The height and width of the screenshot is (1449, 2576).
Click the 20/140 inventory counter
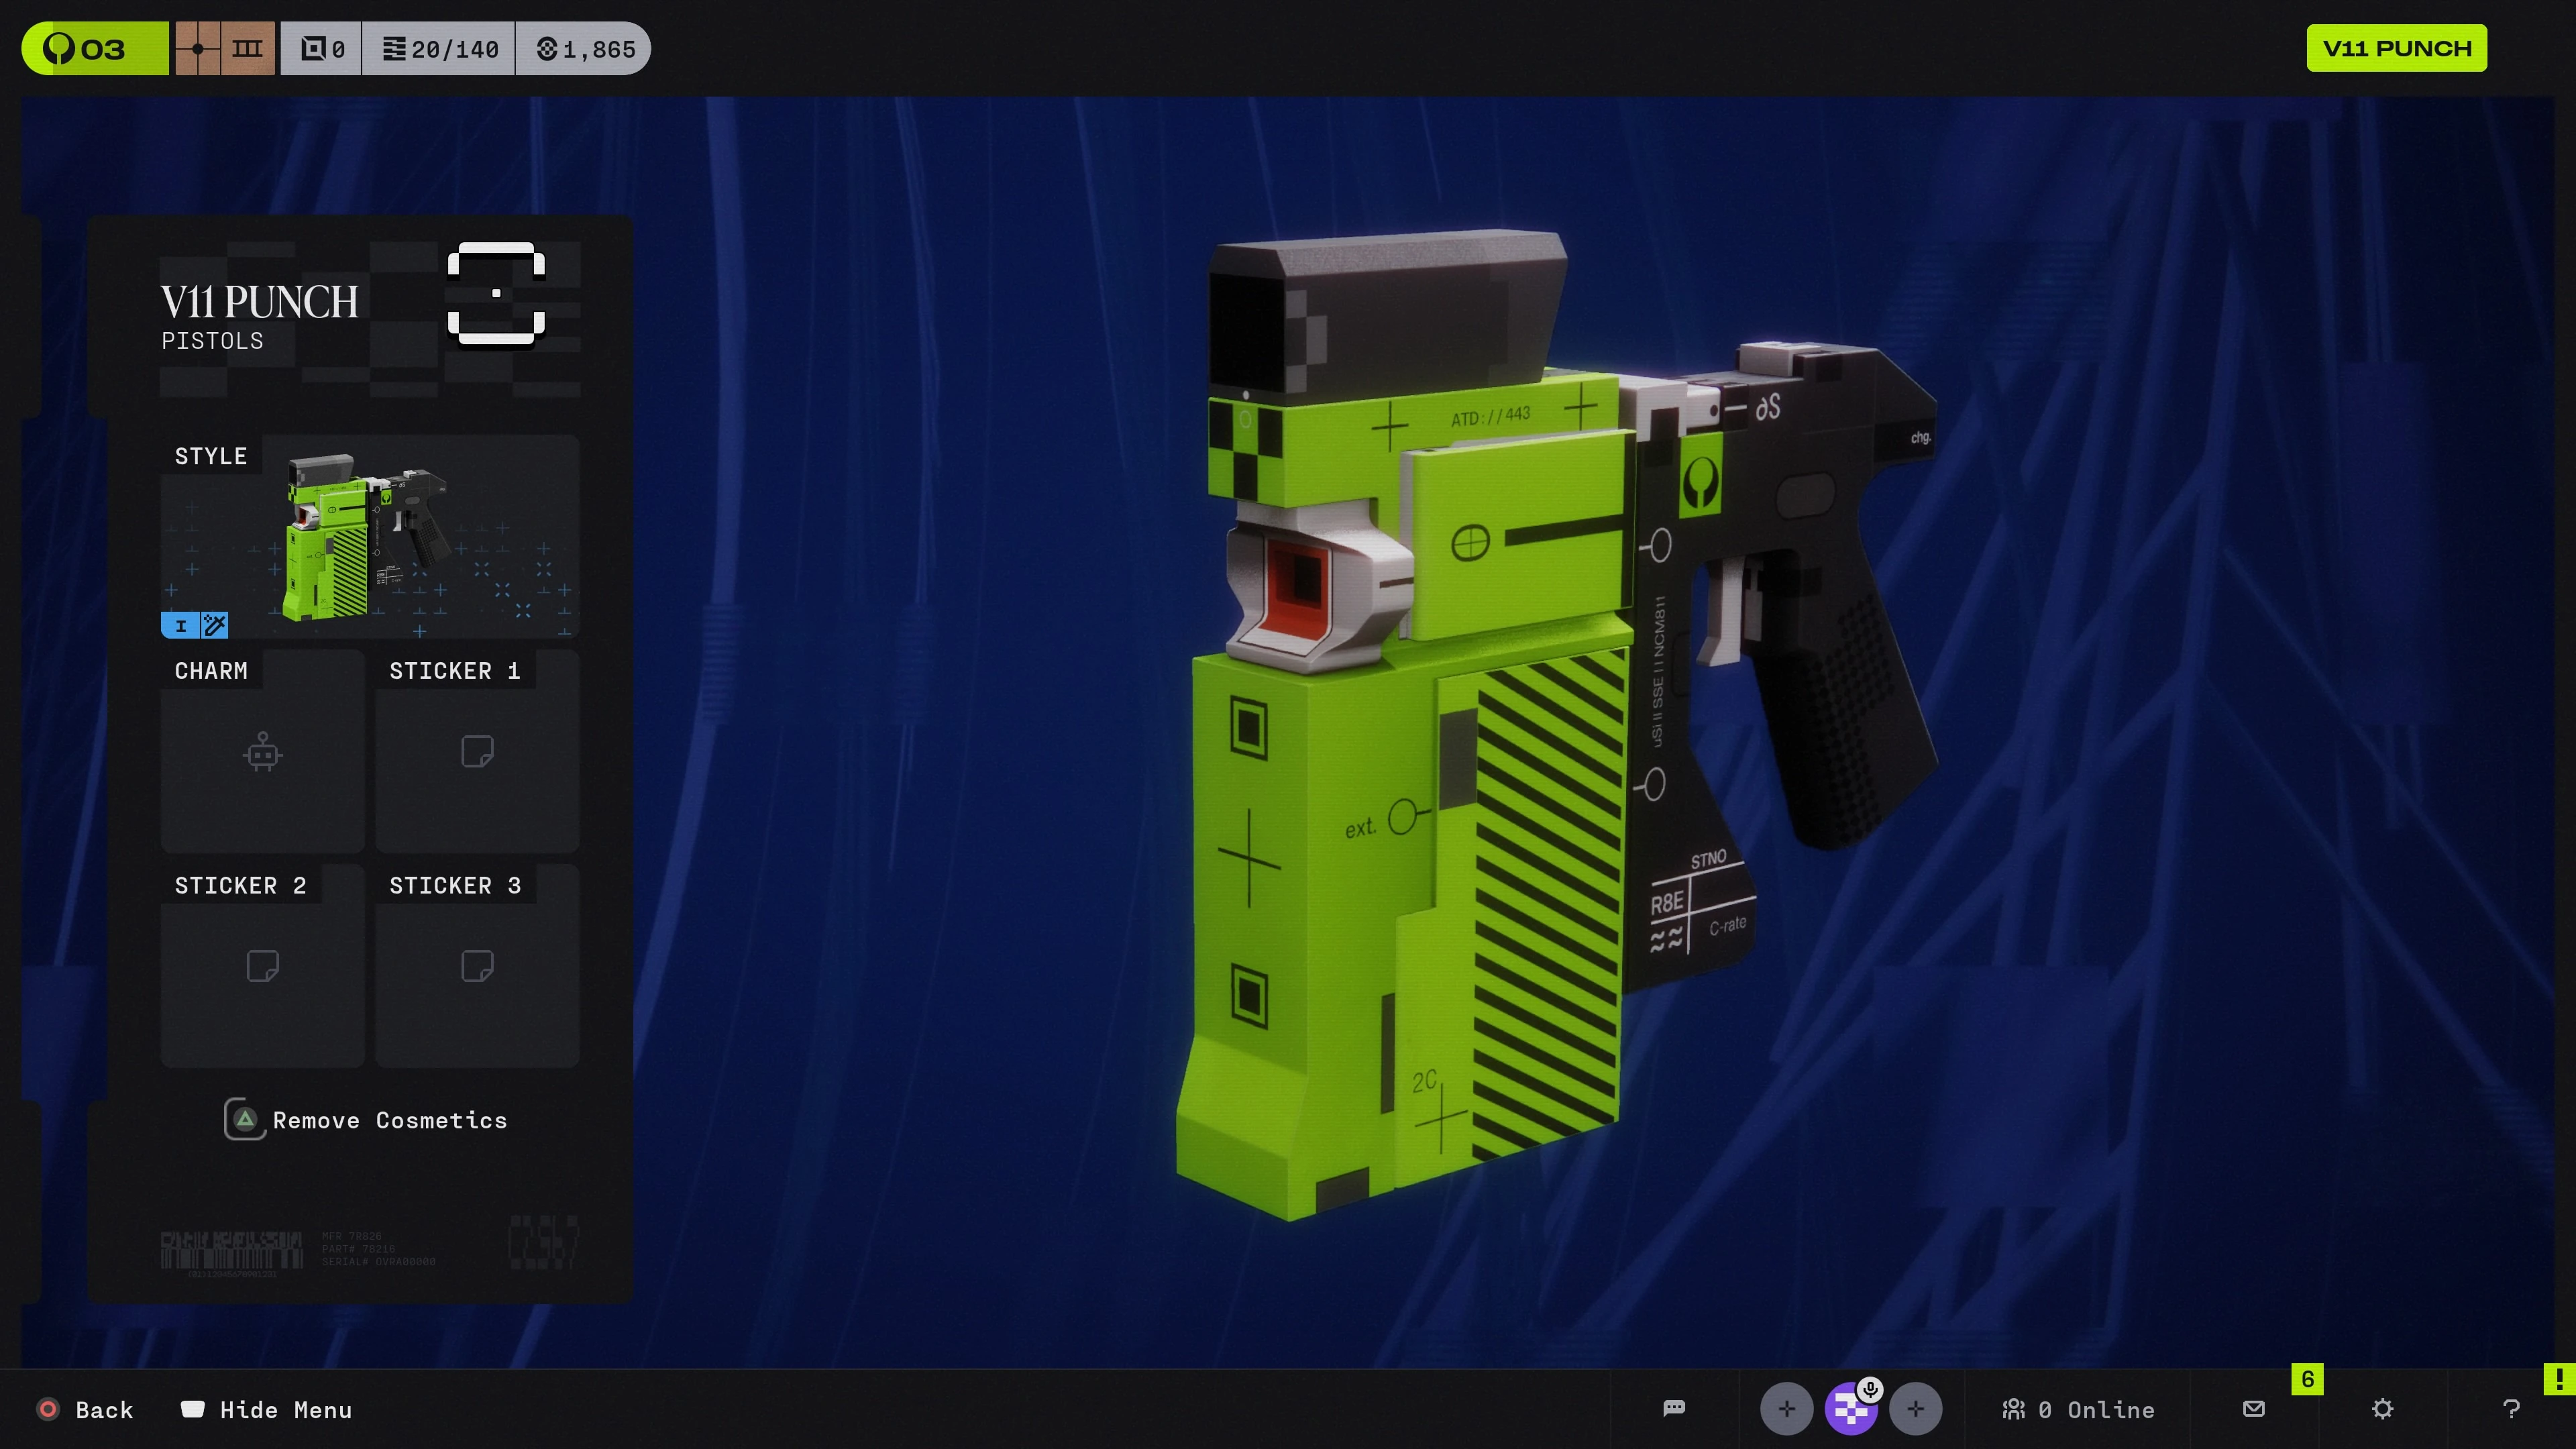coord(440,48)
